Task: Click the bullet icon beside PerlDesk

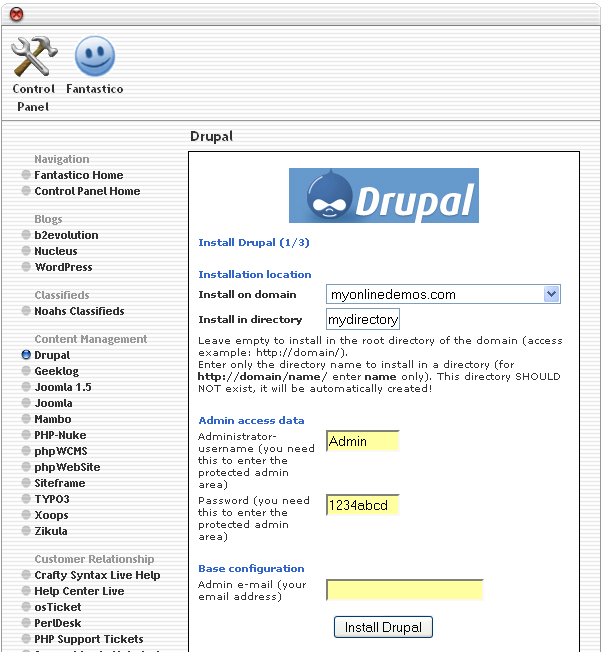Action: click(x=26, y=622)
